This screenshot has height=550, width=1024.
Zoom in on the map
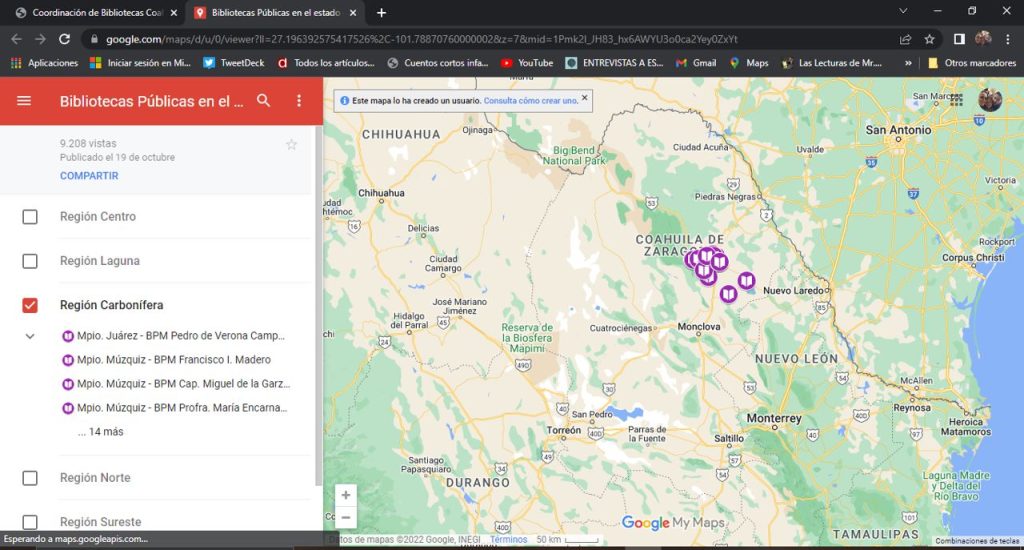pyautogui.click(x=346, y=495)
